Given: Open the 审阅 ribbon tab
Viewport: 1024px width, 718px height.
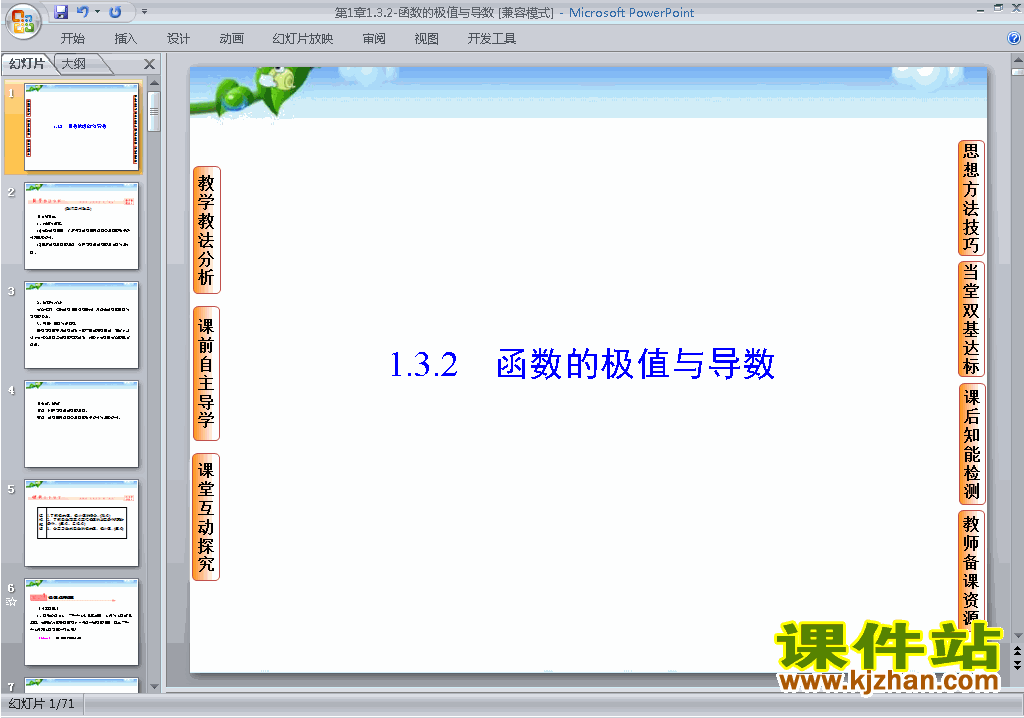Looking at the screenshot, I should [374, 39].
